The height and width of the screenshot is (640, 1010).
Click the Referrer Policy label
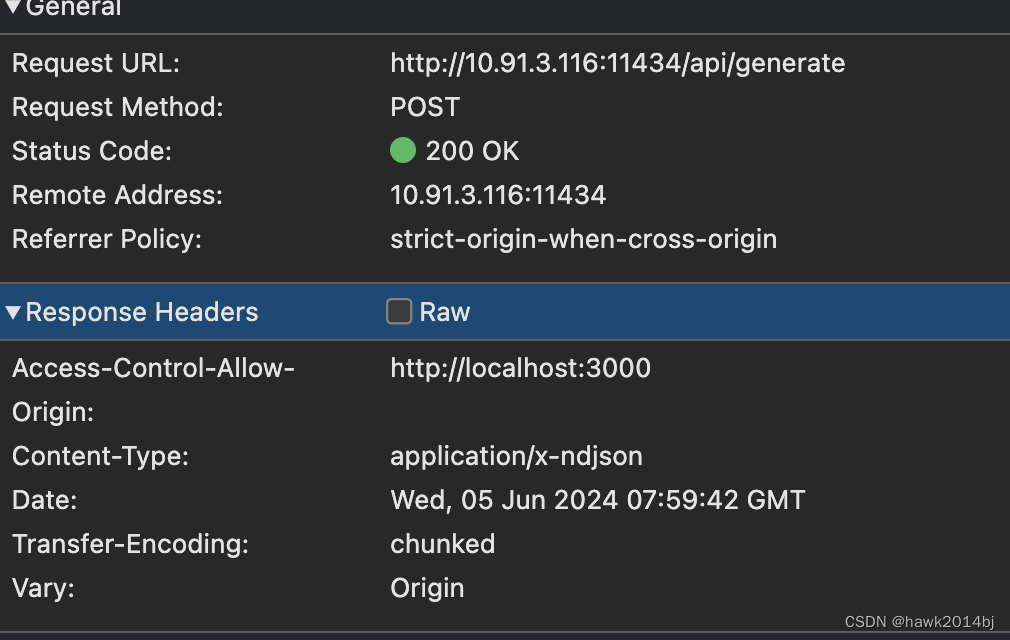pyautogui.click(x=107, y=239)
